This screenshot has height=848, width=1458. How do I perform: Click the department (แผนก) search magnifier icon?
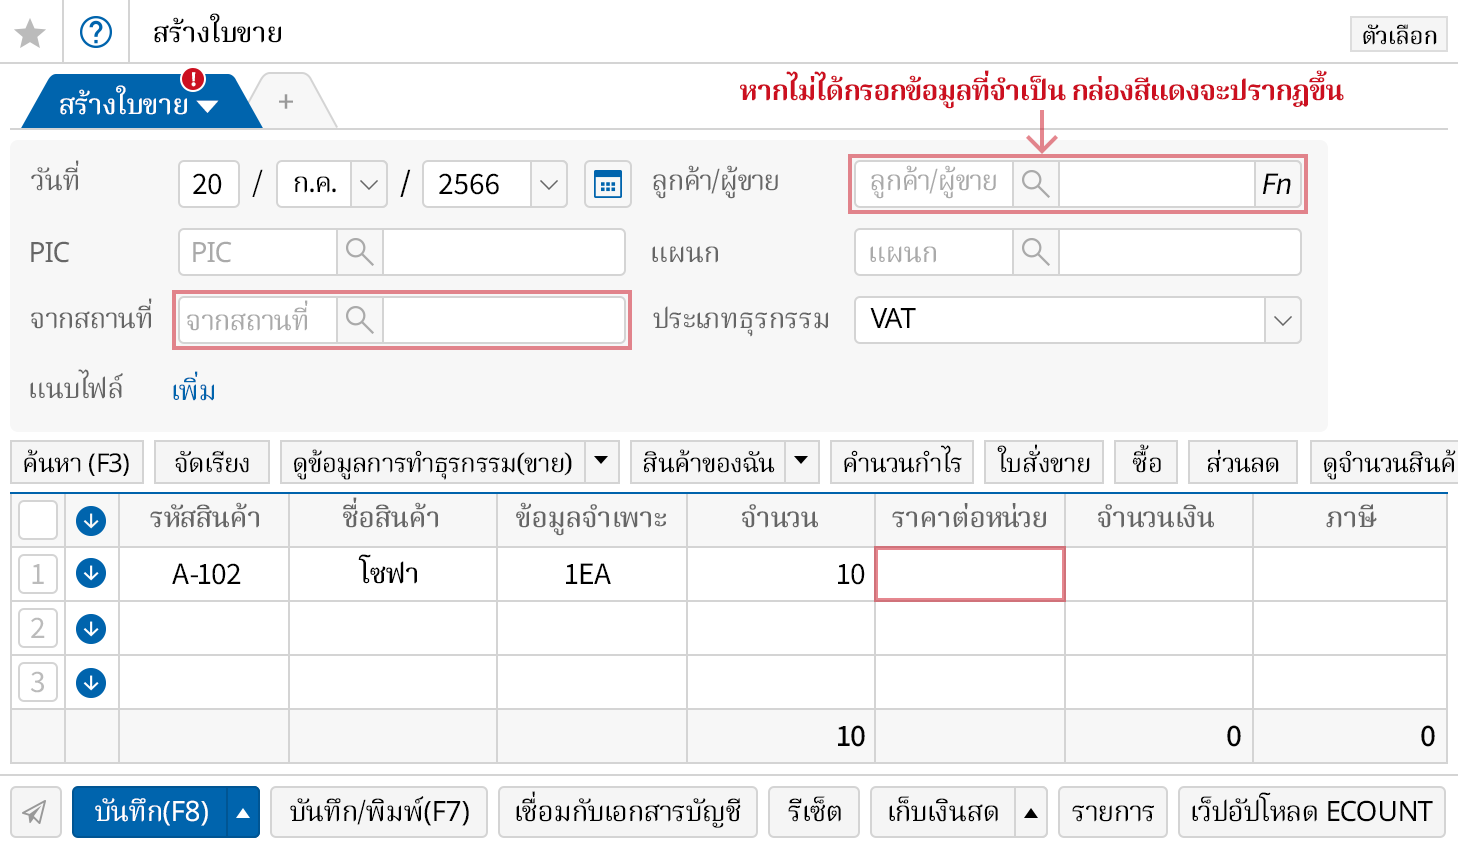tap(1035, 252)
